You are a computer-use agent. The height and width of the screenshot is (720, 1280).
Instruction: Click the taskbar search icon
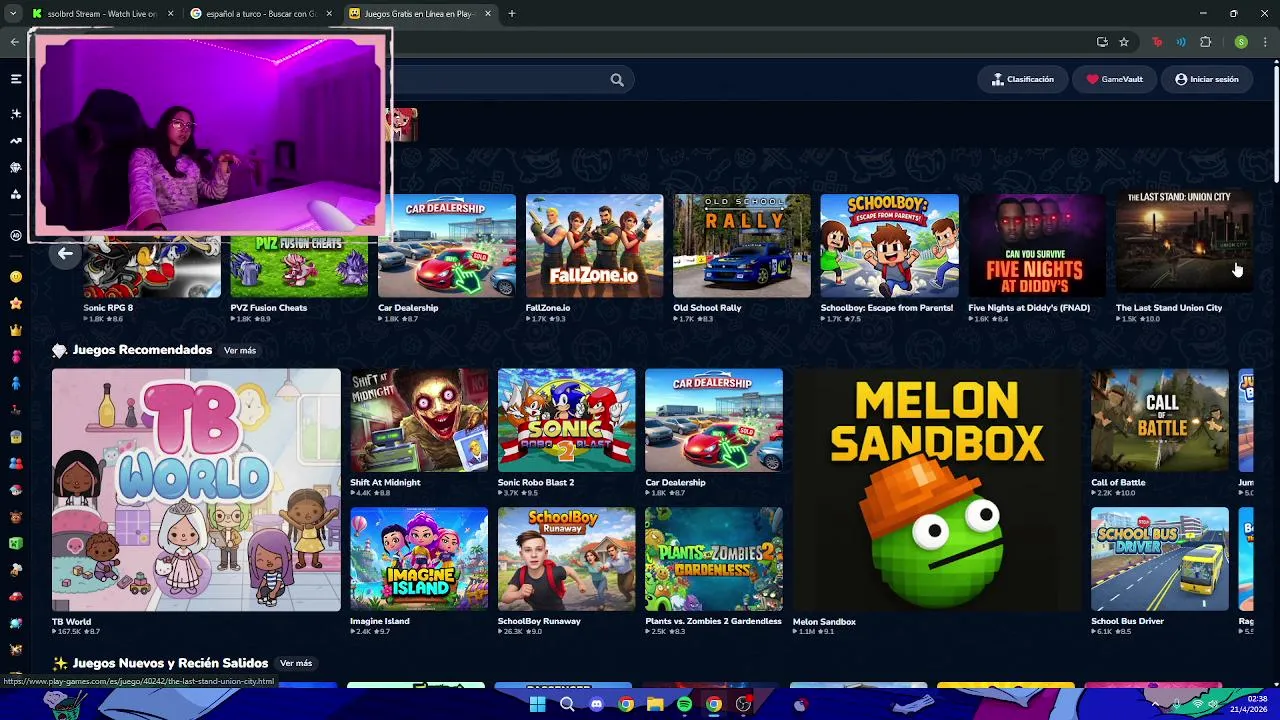click(x=567, y=704)
